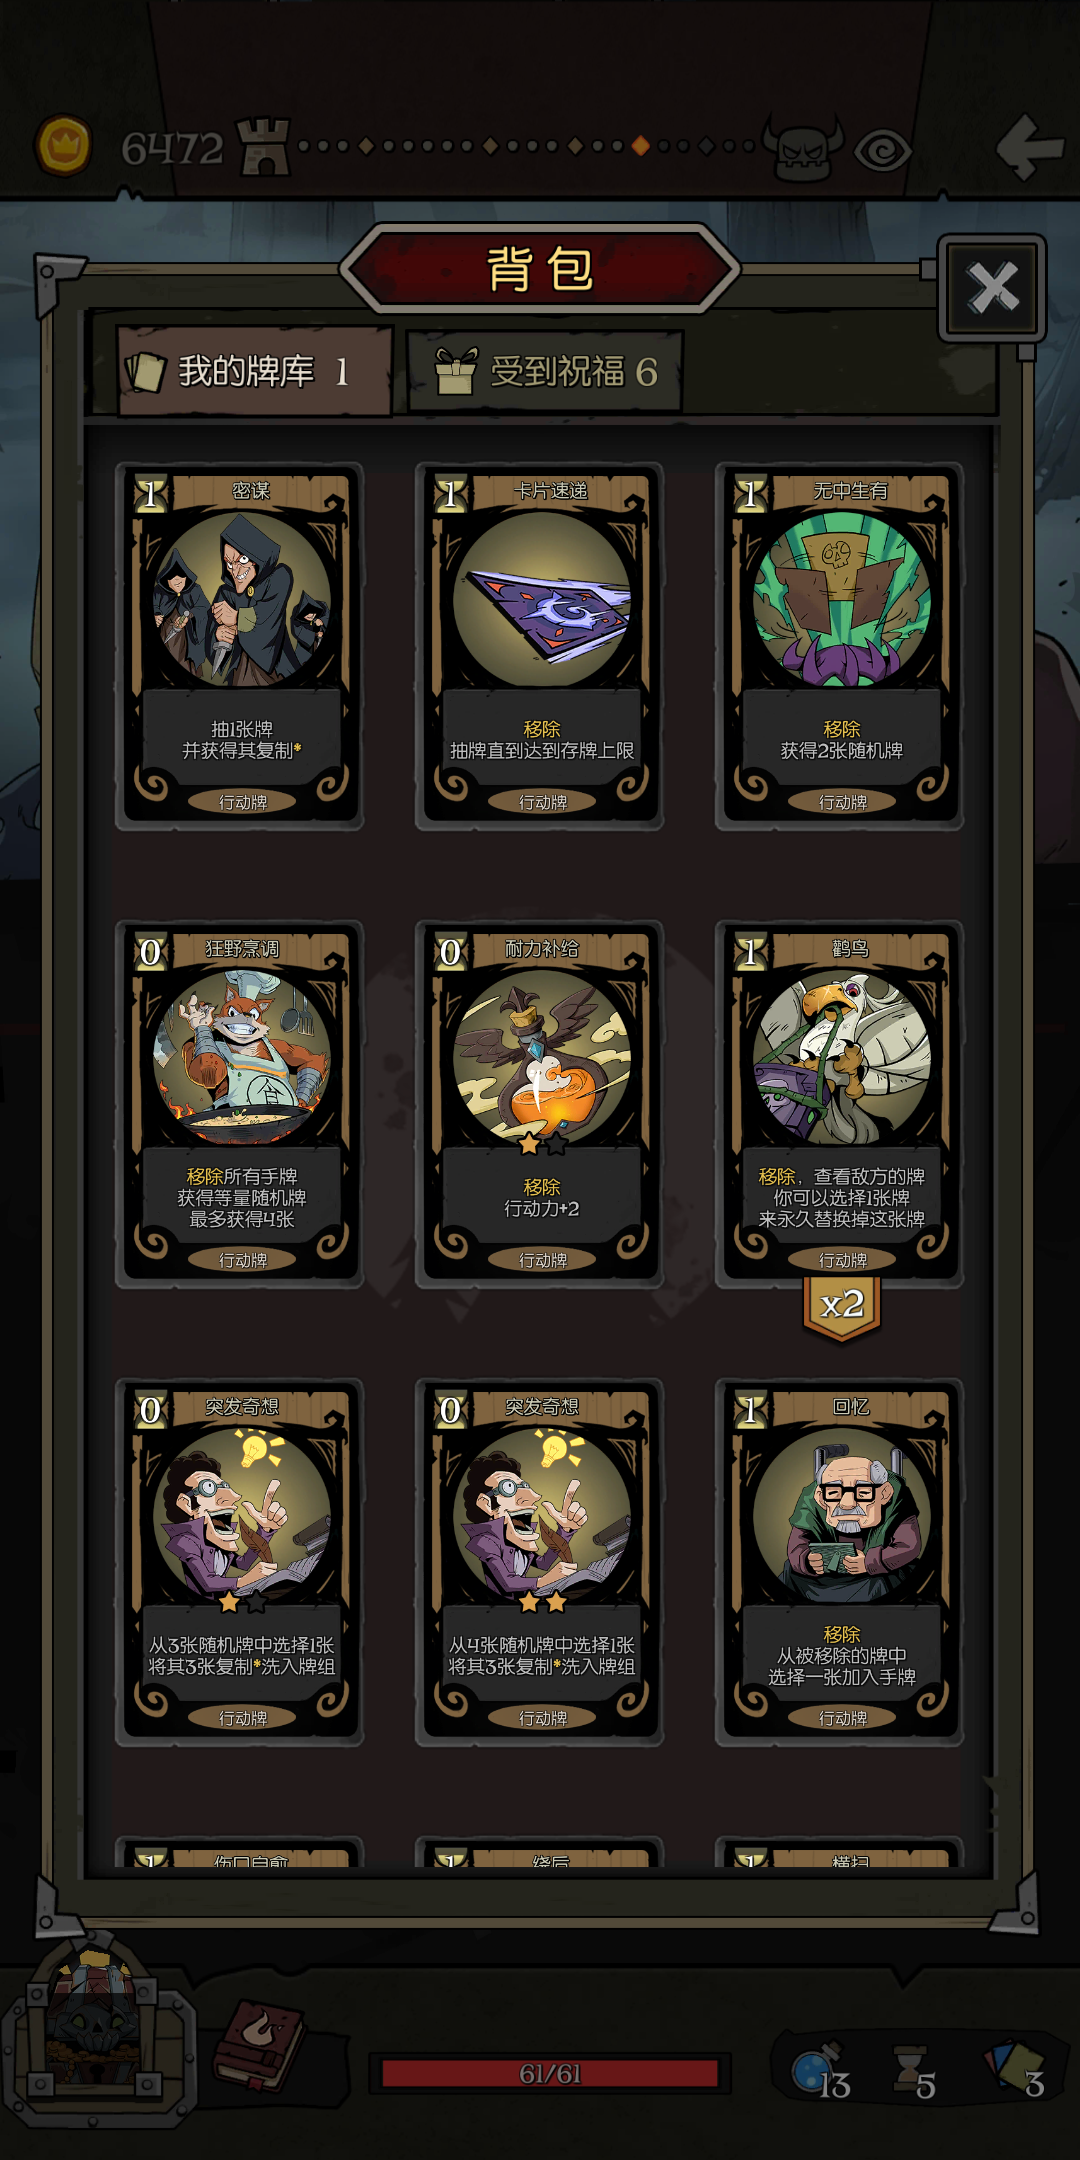
Task: Select the horned boss skull icon
Action: click(x=803, y=148)
